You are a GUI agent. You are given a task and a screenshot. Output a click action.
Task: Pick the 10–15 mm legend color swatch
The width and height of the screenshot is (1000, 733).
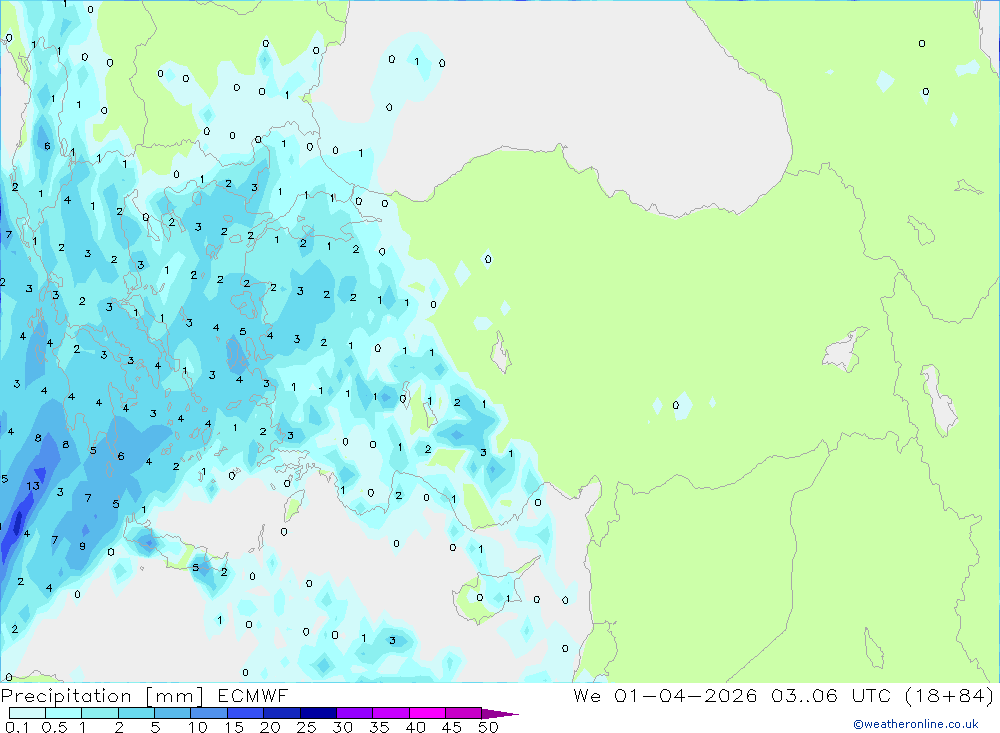[209, 713]
